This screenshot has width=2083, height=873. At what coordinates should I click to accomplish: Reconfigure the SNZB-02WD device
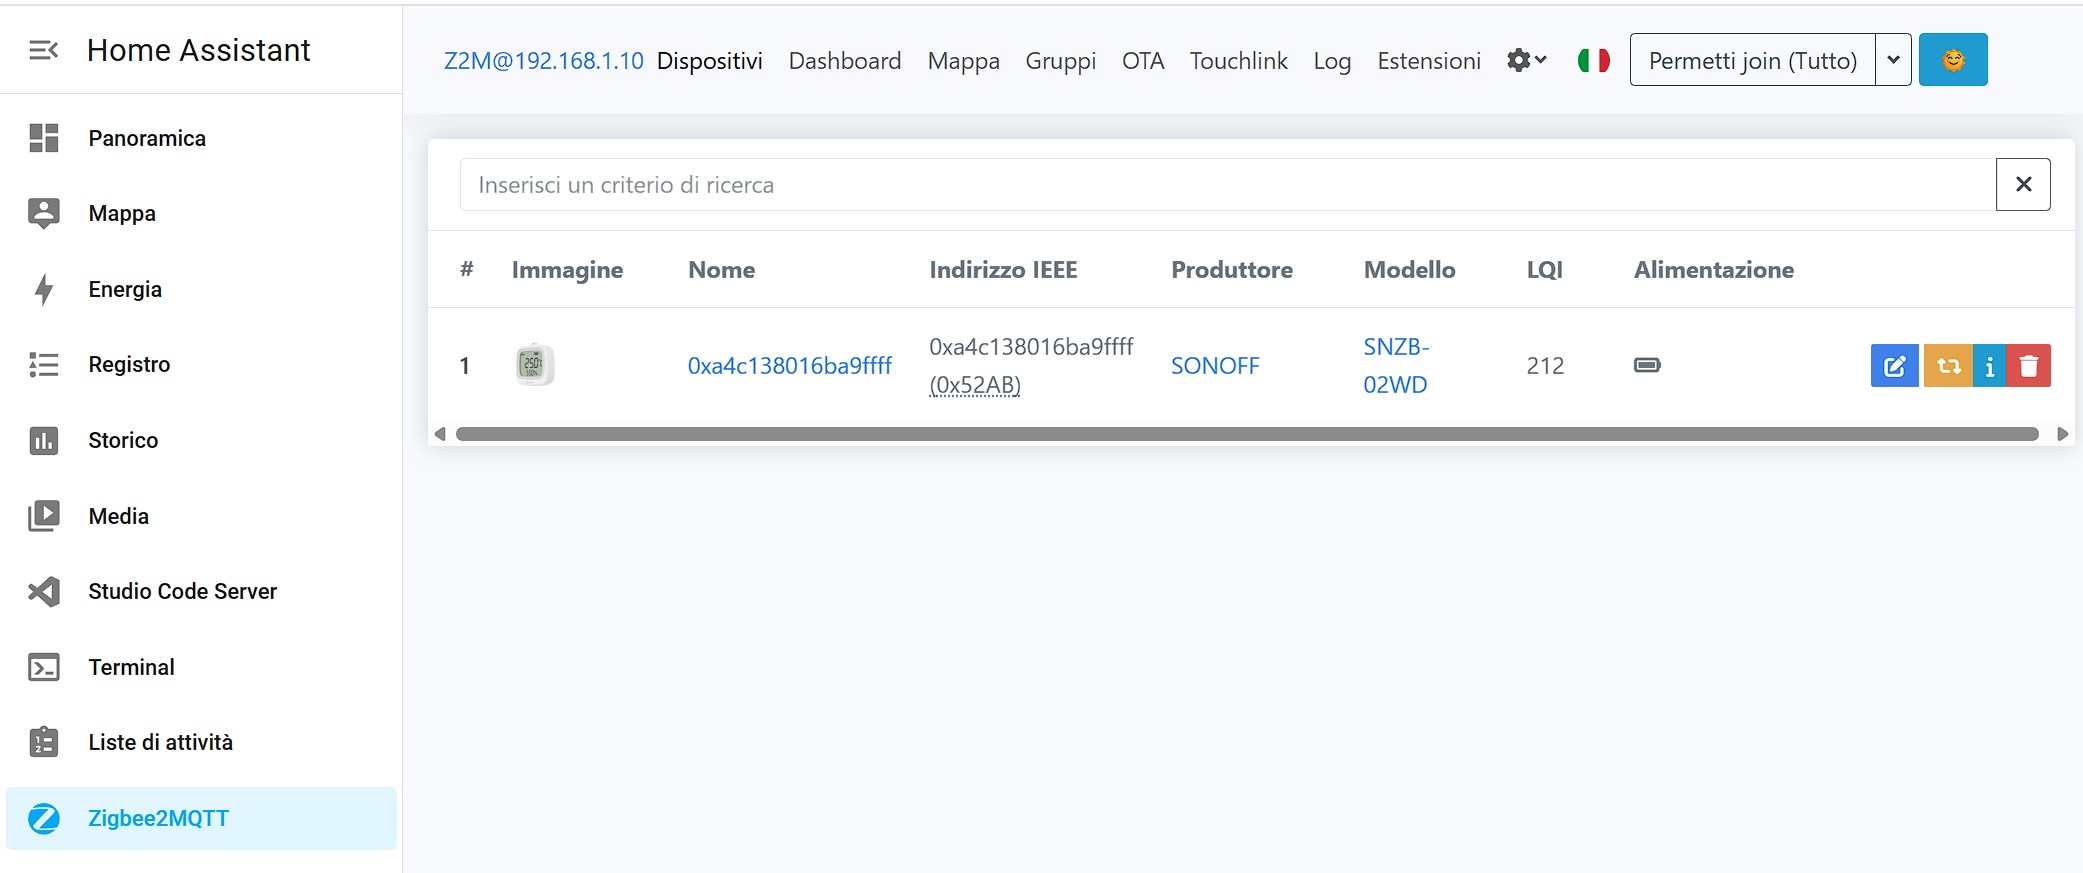click(x=1948, y=366)
